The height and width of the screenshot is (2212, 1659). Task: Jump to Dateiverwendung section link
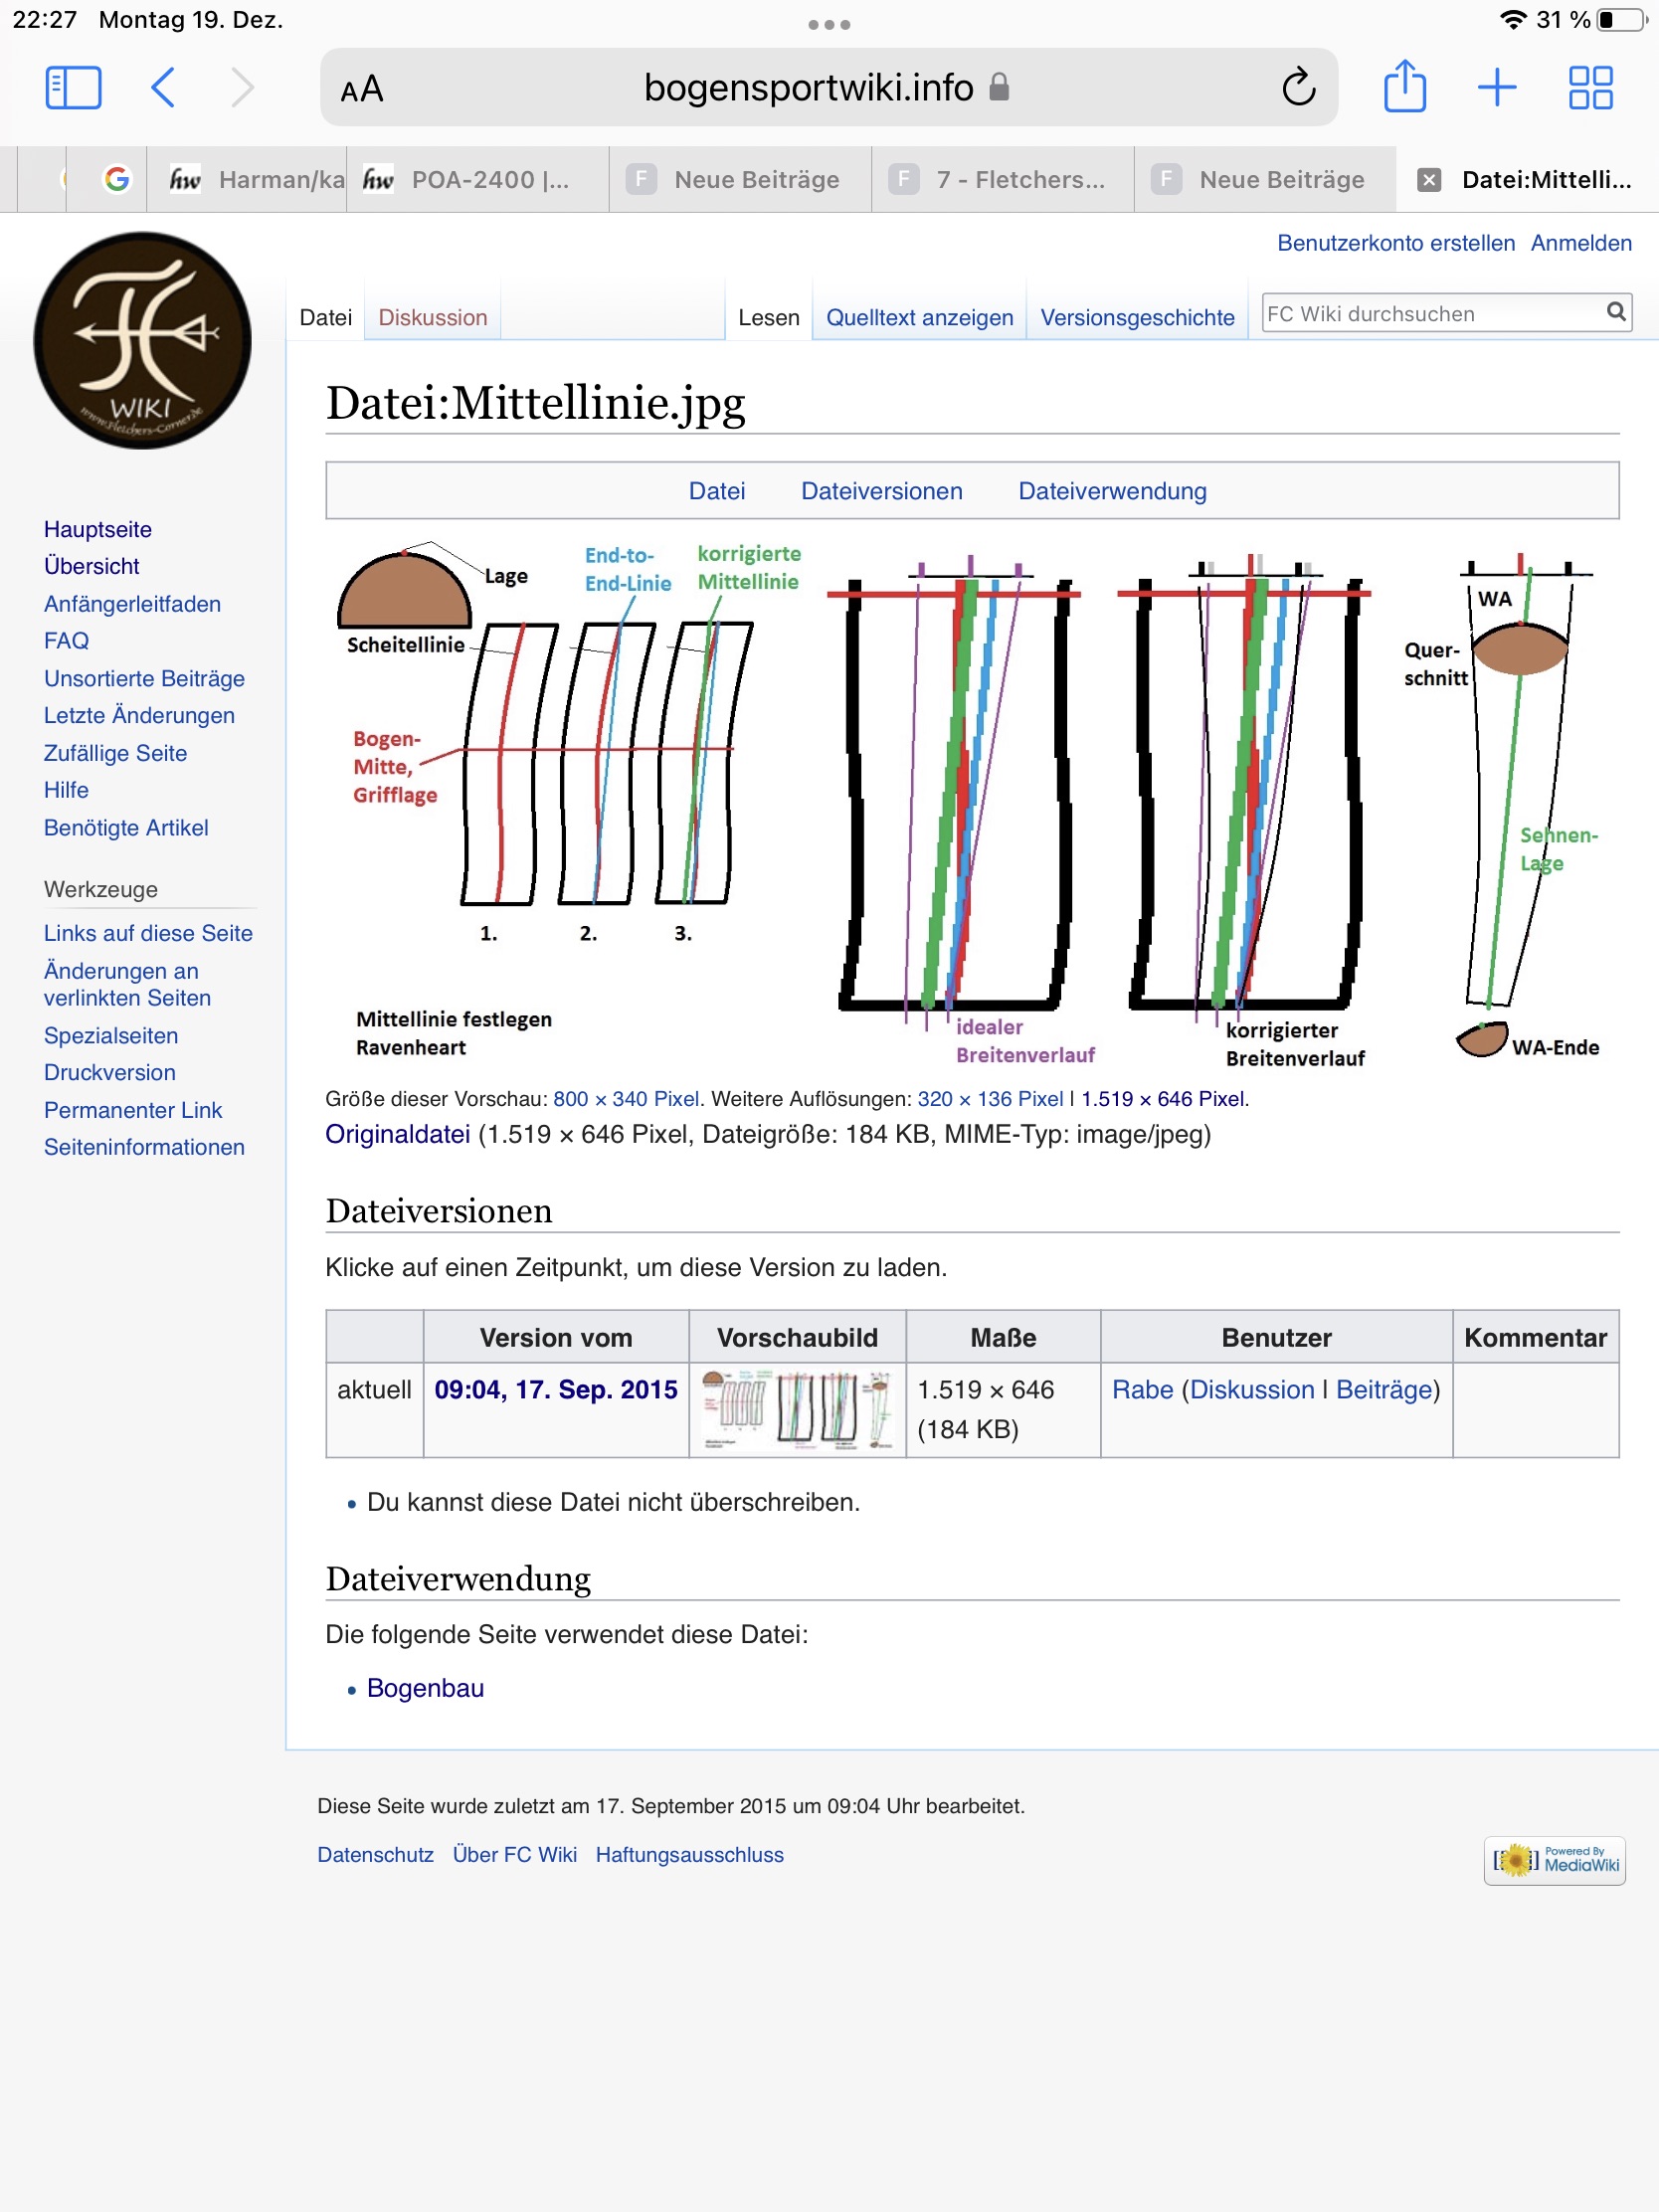1112,491
